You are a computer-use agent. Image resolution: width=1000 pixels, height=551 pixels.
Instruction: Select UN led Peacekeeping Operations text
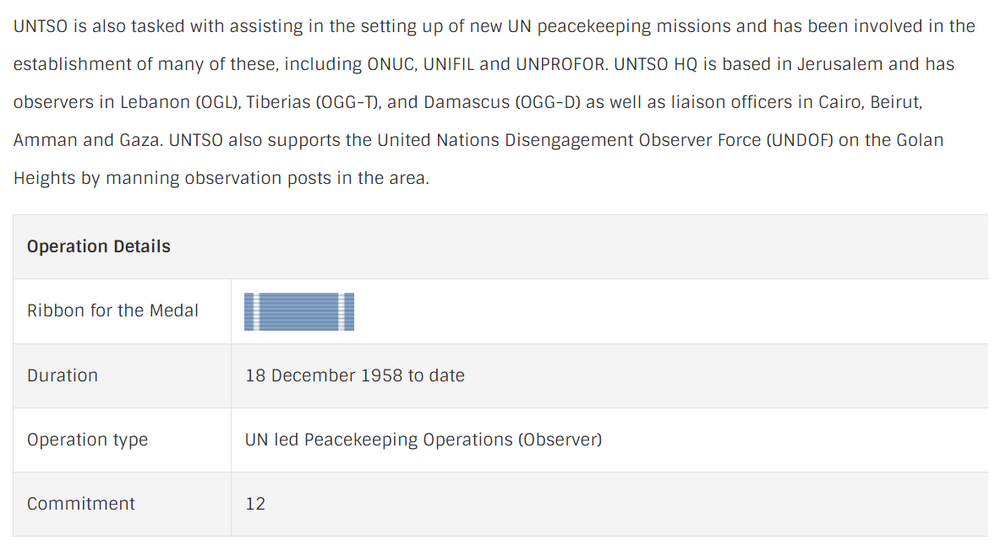coord(423,440)
